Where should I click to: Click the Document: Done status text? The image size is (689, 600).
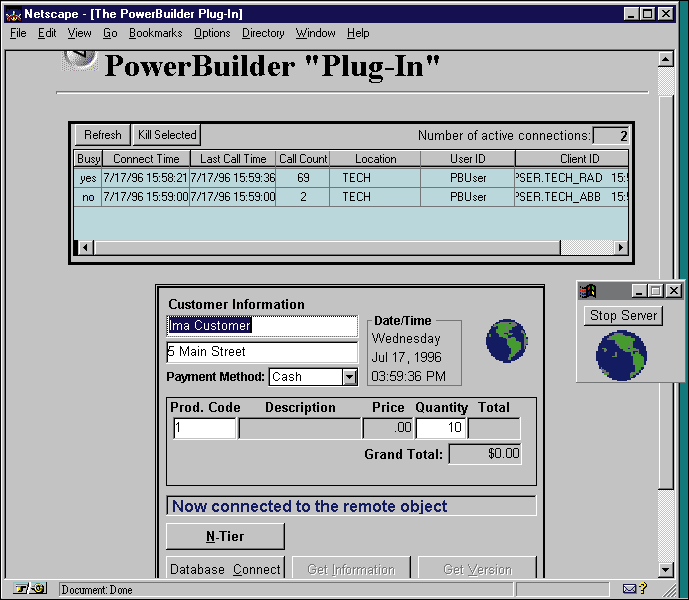97,590
